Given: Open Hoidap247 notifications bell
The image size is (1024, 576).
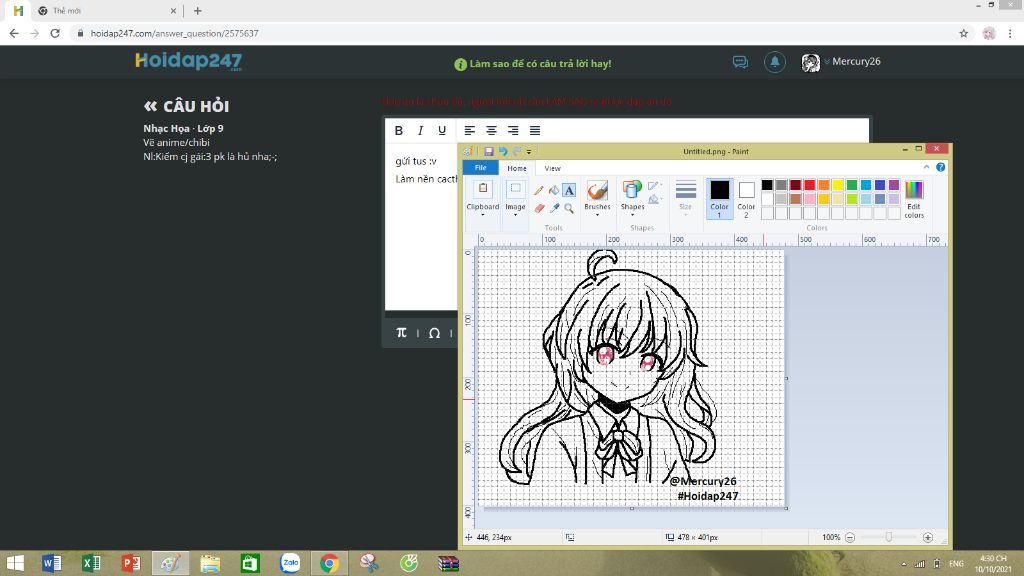Looking at the screenshot, I should [775, 62].
